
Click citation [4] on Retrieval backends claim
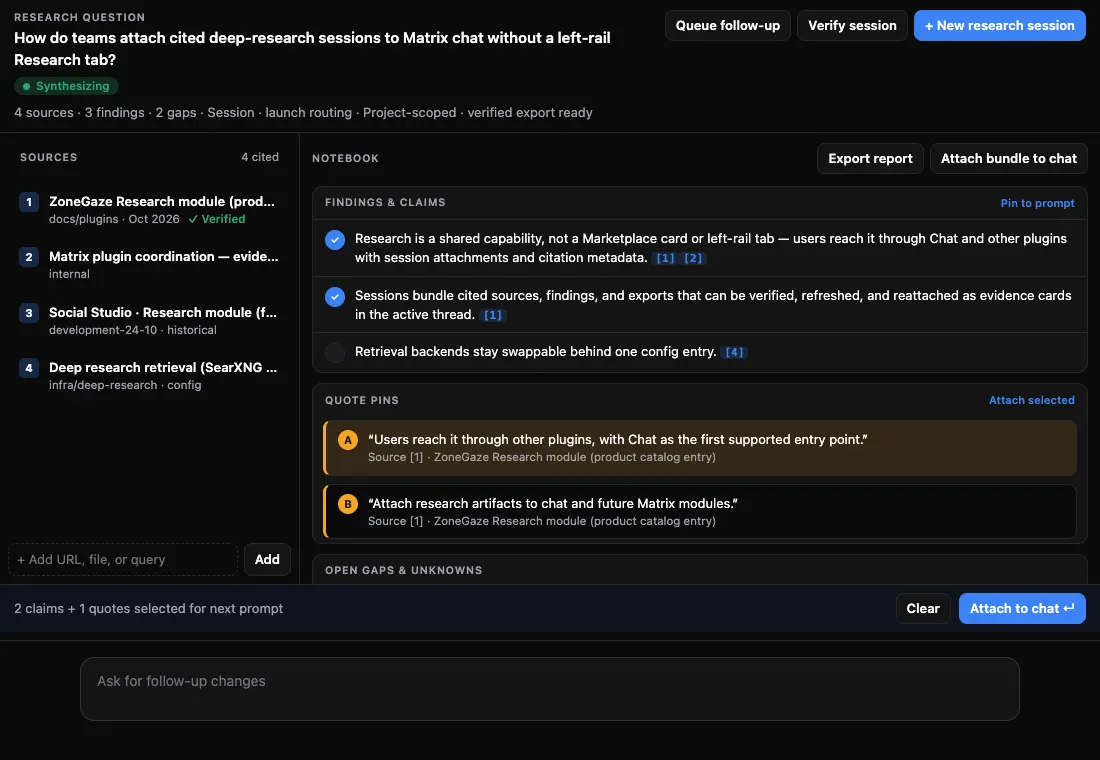[x=735, y=352]
